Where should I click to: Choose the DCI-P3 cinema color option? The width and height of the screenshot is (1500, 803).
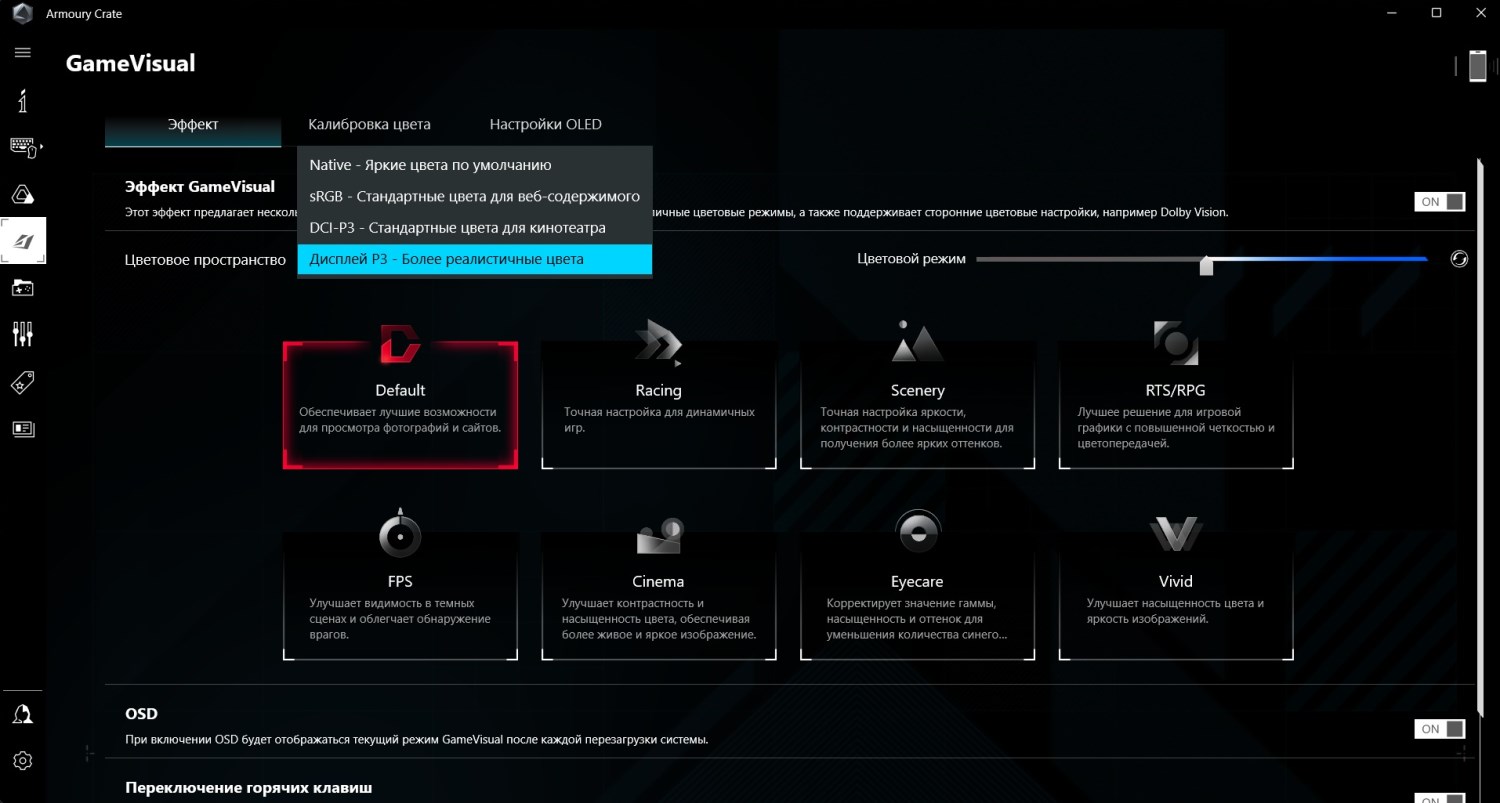coord(475,228)
